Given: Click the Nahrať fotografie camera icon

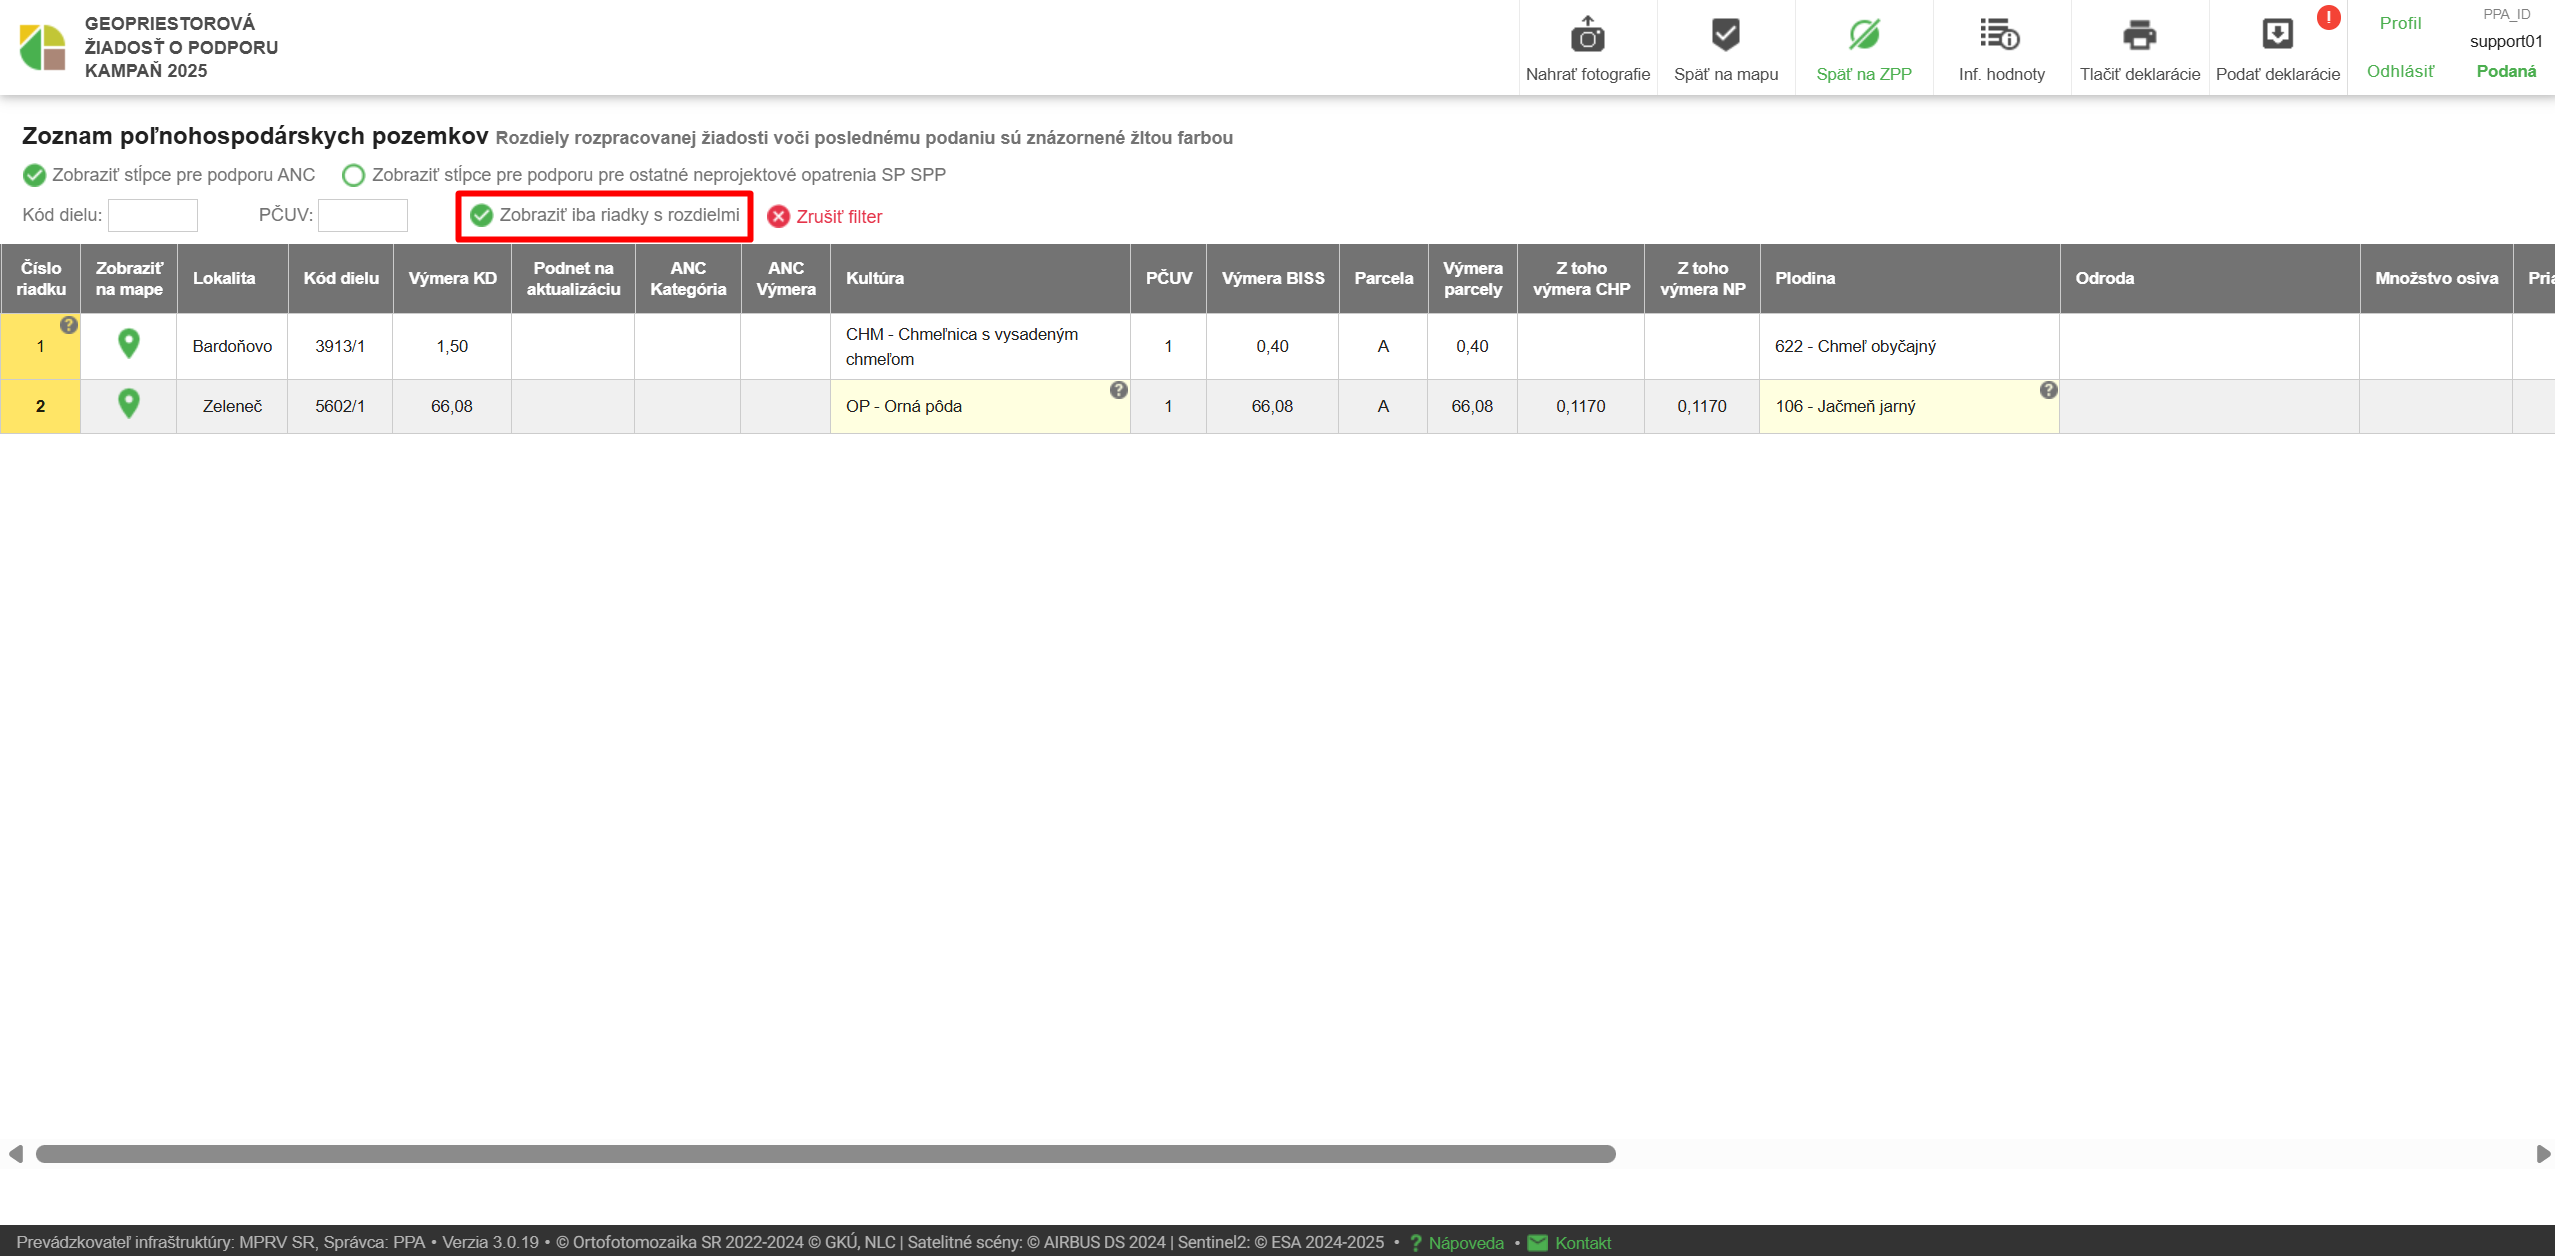Looking at the screenshot, I should point(1587,35).
